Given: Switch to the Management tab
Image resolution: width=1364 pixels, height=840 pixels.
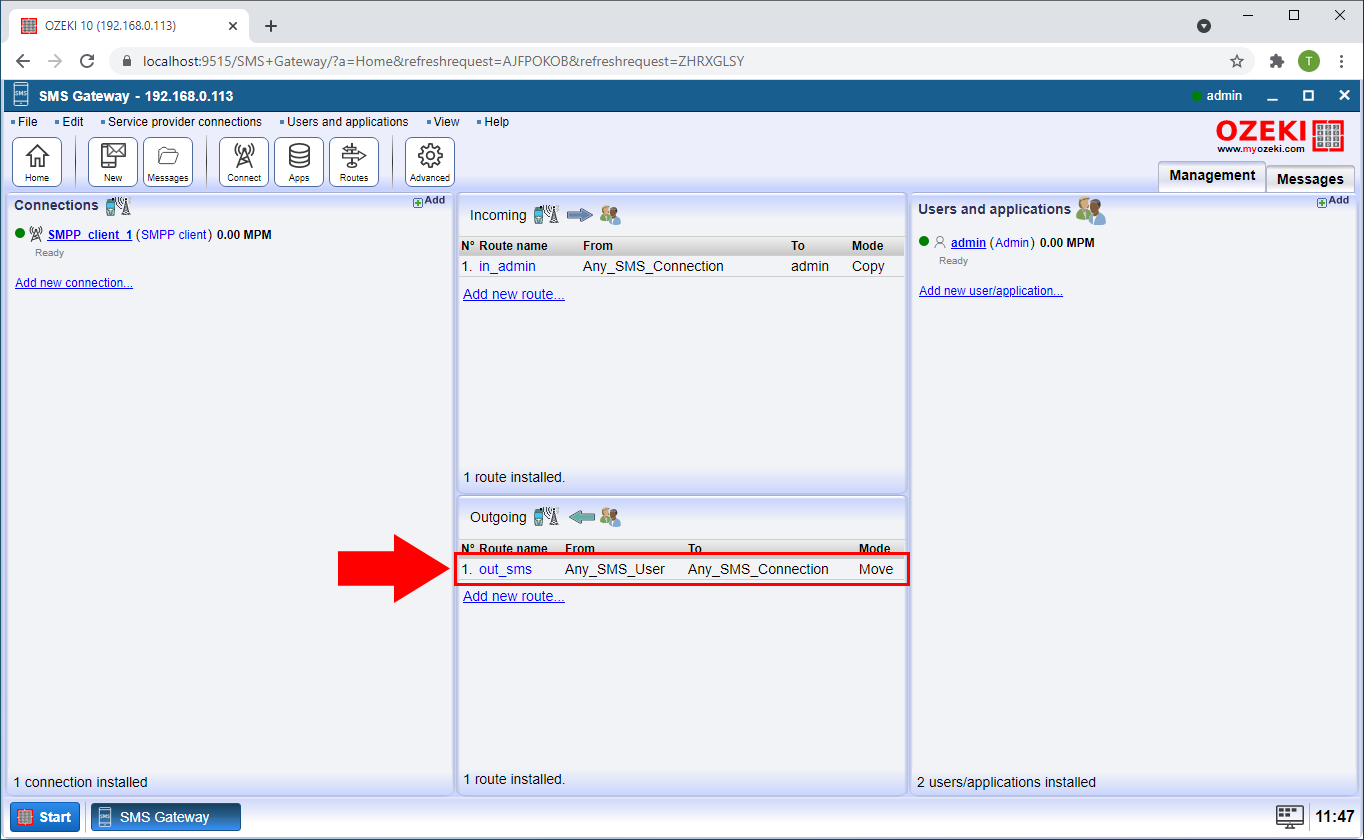Looking at the screenshot, I should point(1212,175).
